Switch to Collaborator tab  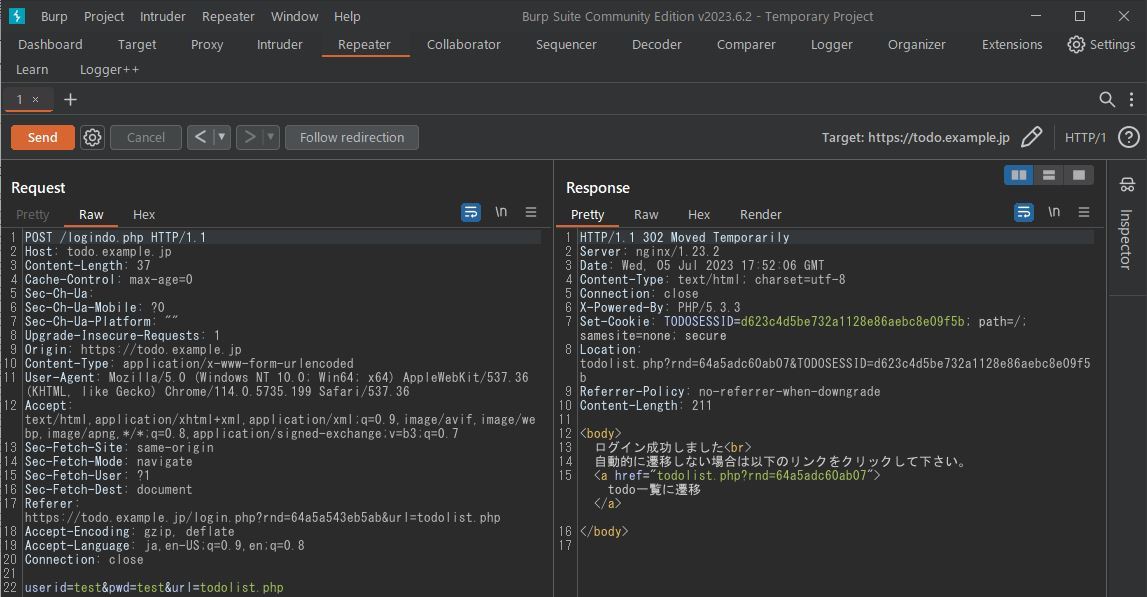[x=464, y=45]
